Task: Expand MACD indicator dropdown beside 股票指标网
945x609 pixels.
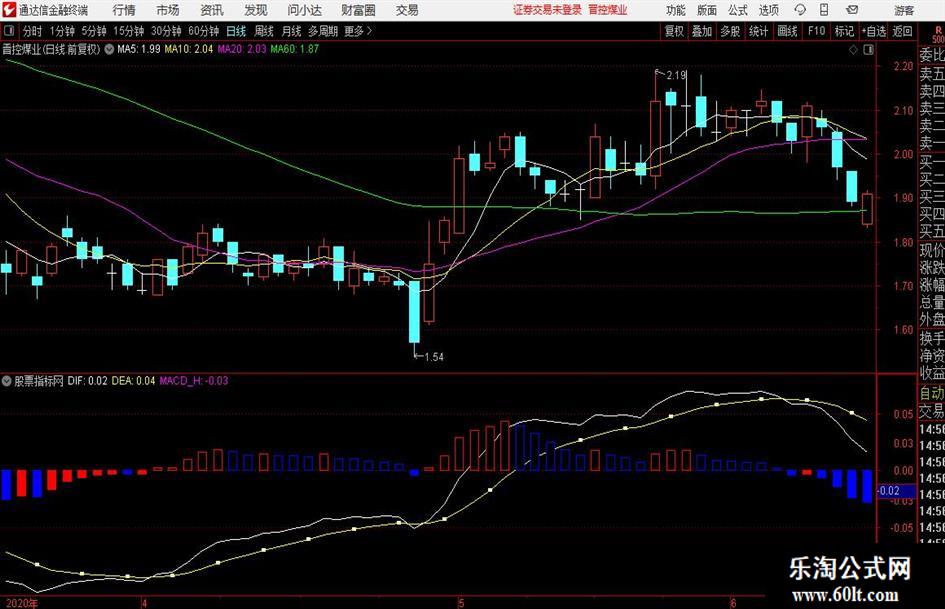Action: (x=7, y=381)
